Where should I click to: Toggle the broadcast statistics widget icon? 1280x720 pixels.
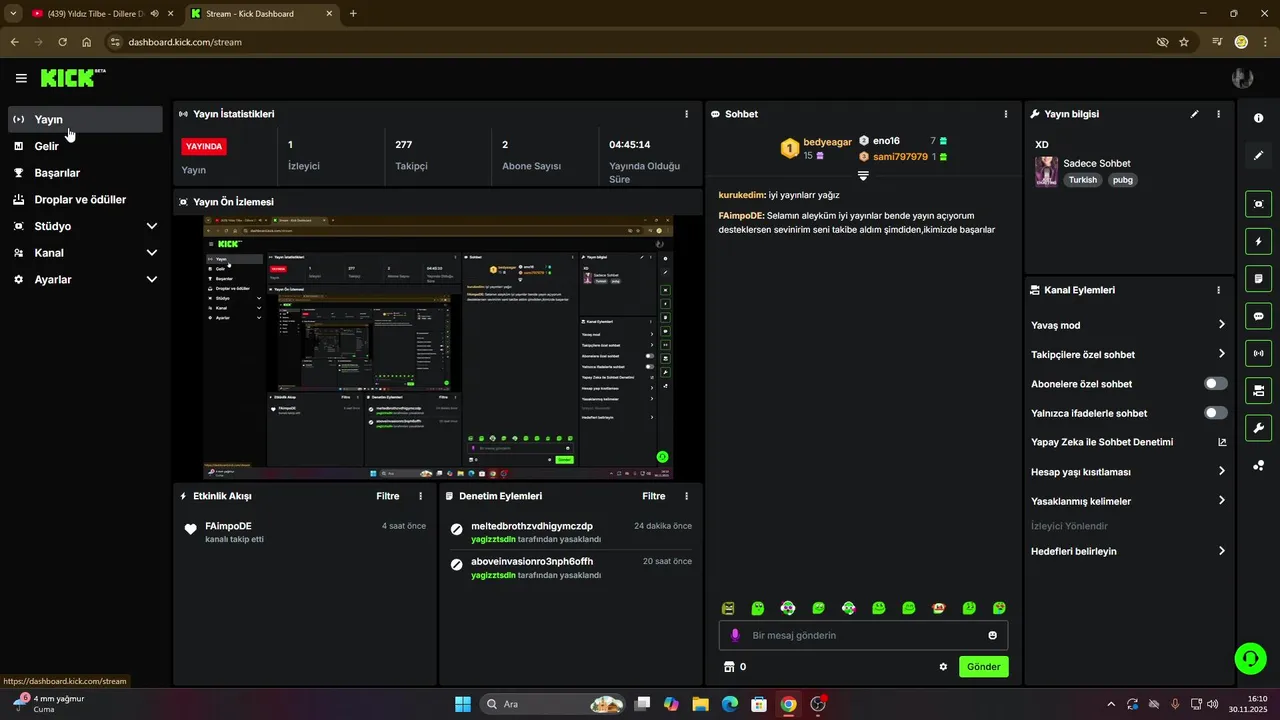tap(1258, 353)
